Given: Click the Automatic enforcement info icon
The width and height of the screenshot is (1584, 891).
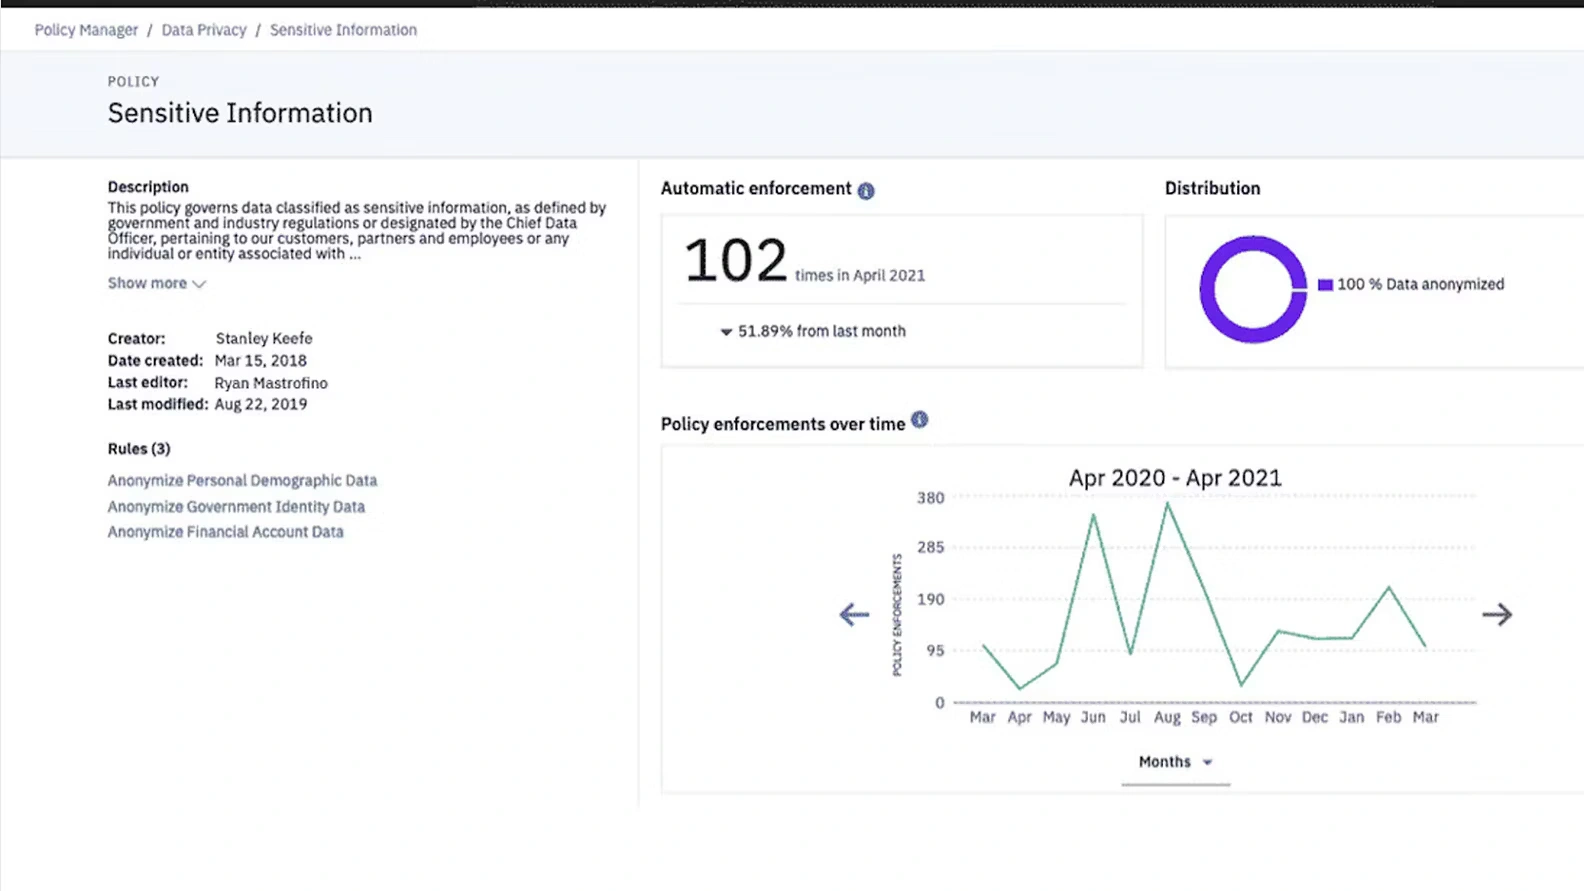Looking at the screenshot, I should click(x=866, y=191).
